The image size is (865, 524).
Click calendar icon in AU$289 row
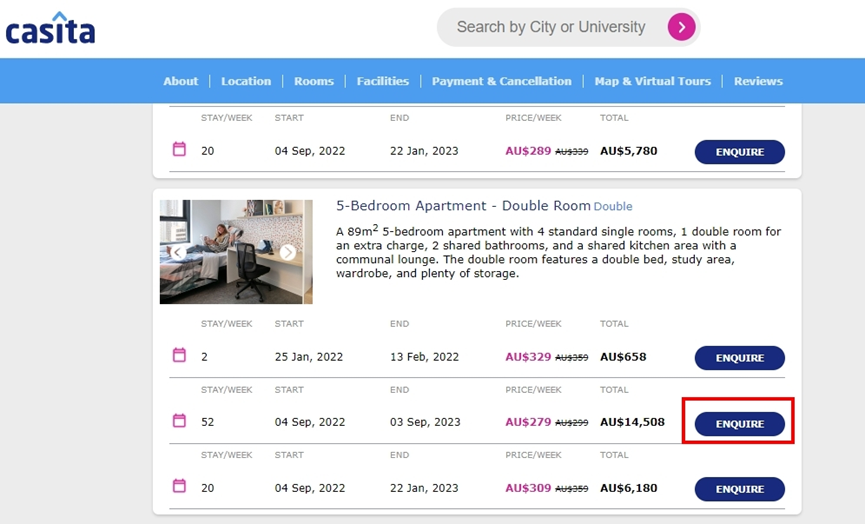pyautogui.click(x=179, y=149)
